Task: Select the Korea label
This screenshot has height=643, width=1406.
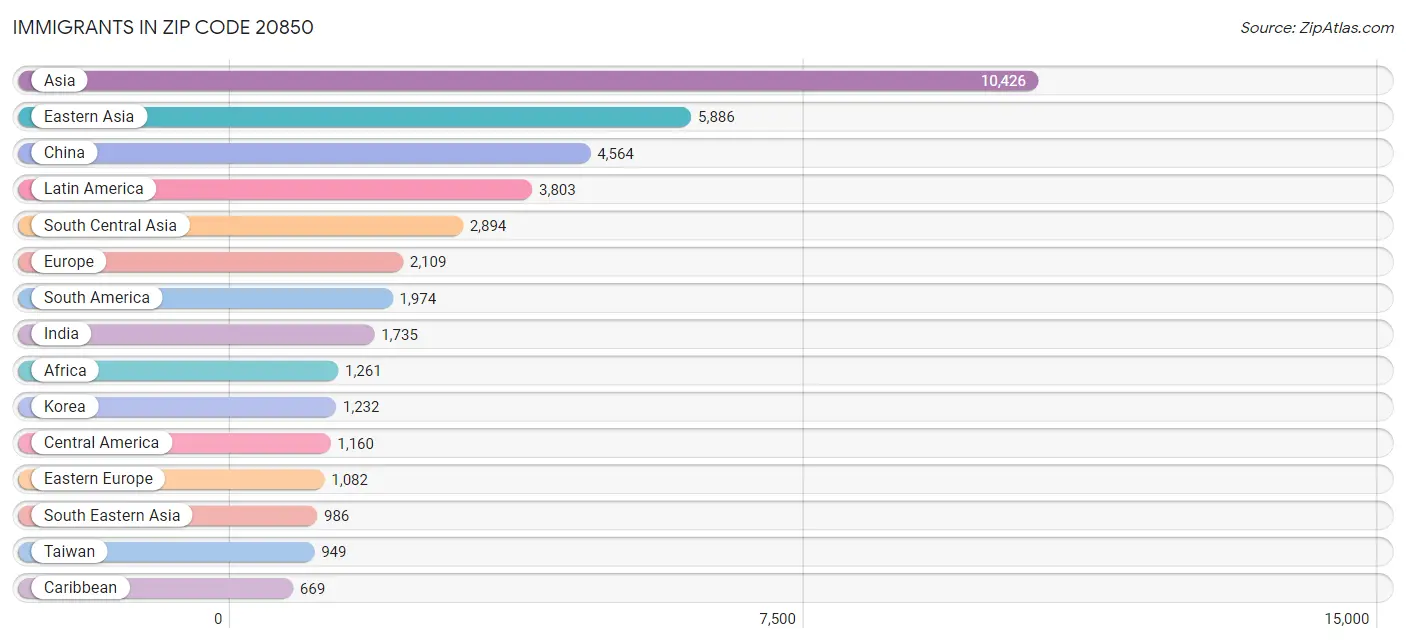Action: tap(64, 406)
